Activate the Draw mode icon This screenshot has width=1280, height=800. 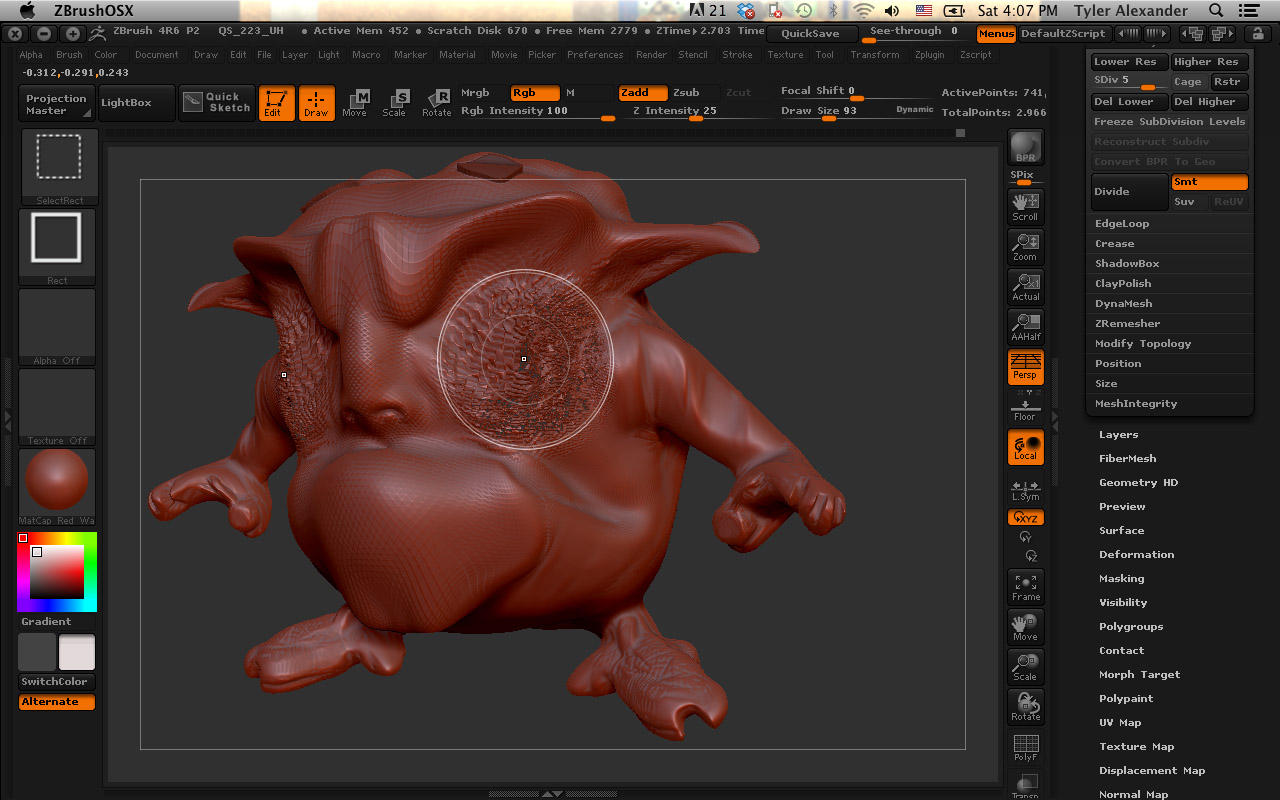318,103
